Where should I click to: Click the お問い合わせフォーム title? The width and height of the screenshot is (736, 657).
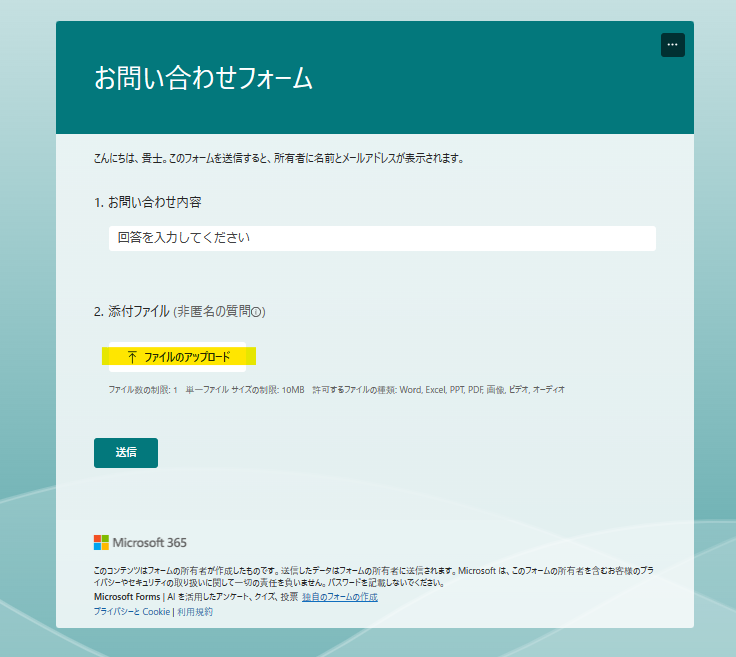203,78
